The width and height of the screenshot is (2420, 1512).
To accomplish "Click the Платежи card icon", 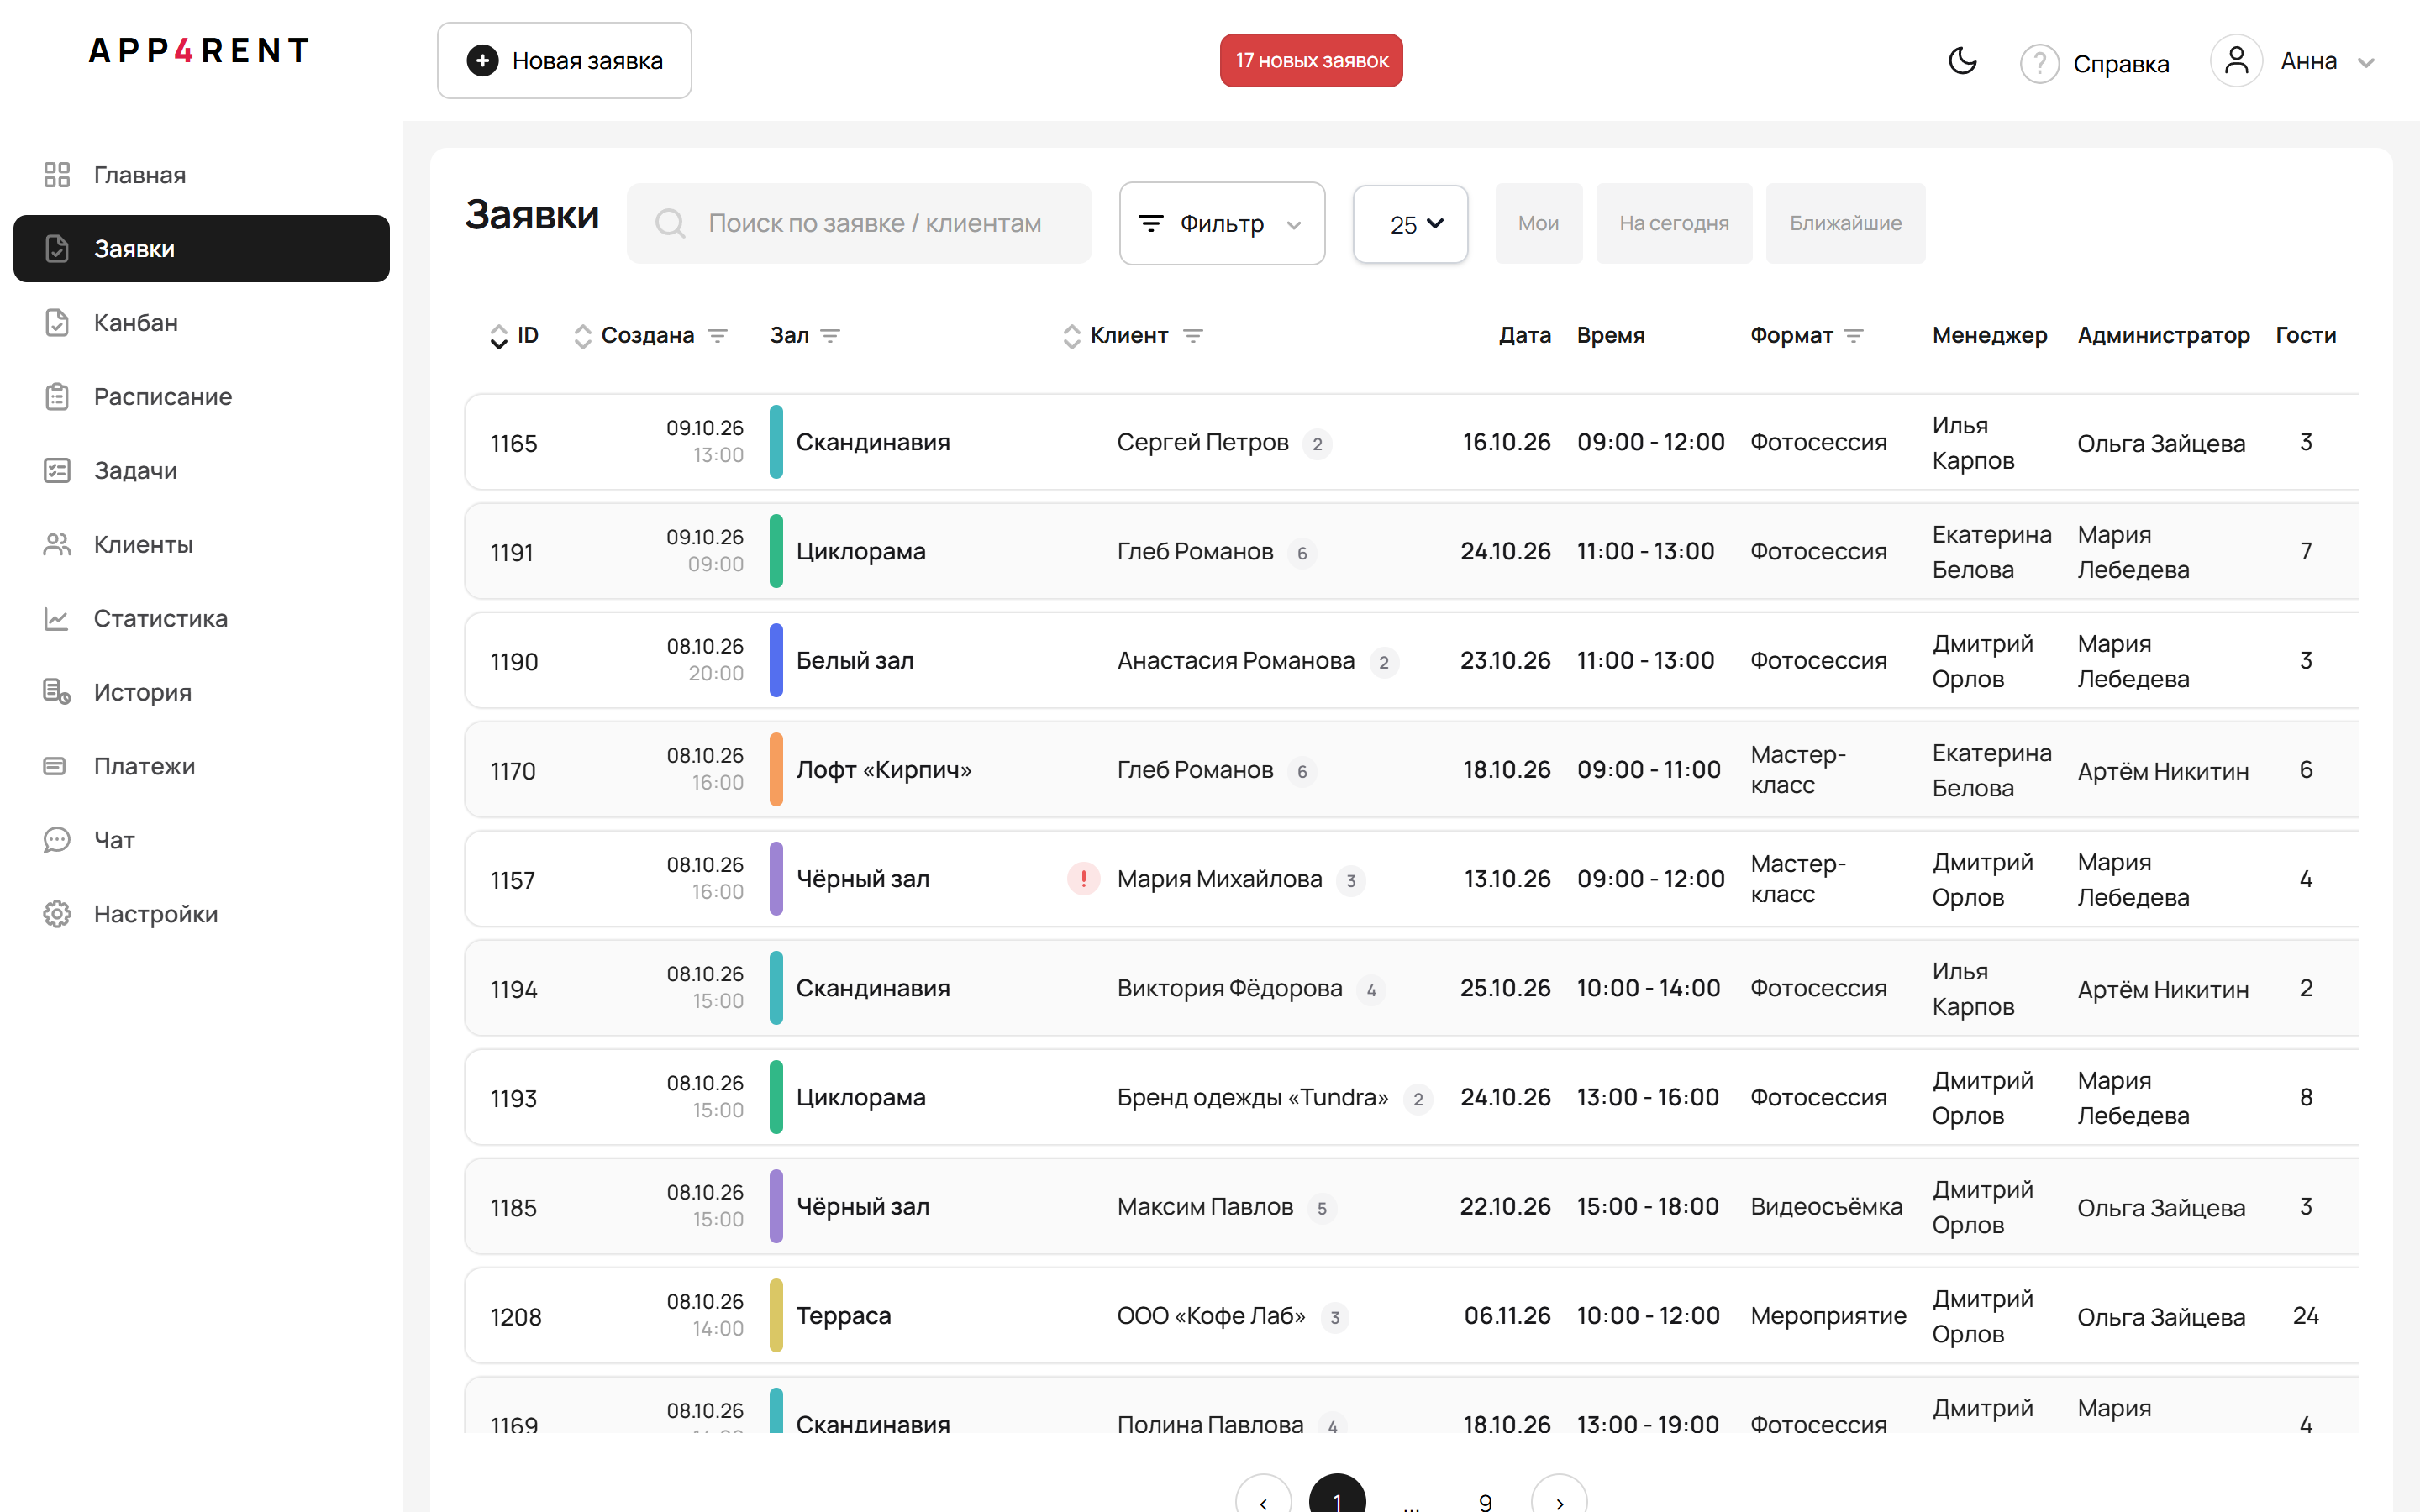I will coord(55,766).
